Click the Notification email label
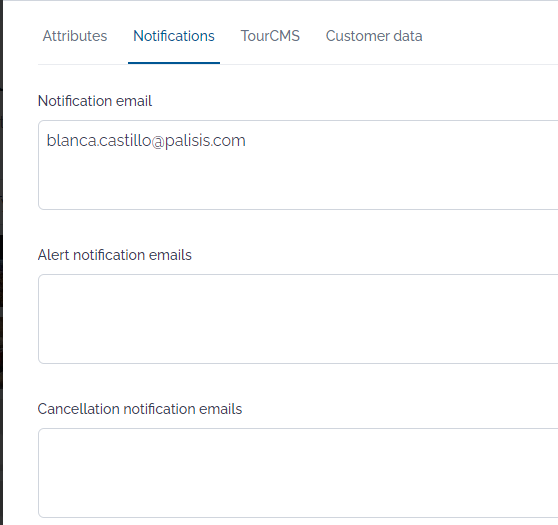 95,101
